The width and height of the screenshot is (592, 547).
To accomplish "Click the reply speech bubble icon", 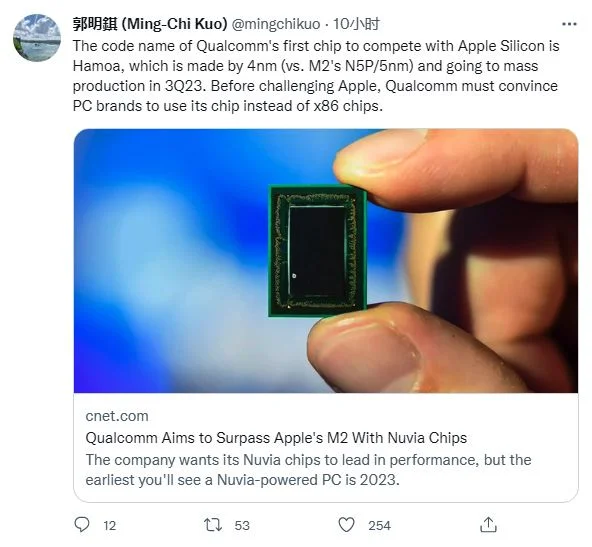I will [x=82, y=524].
